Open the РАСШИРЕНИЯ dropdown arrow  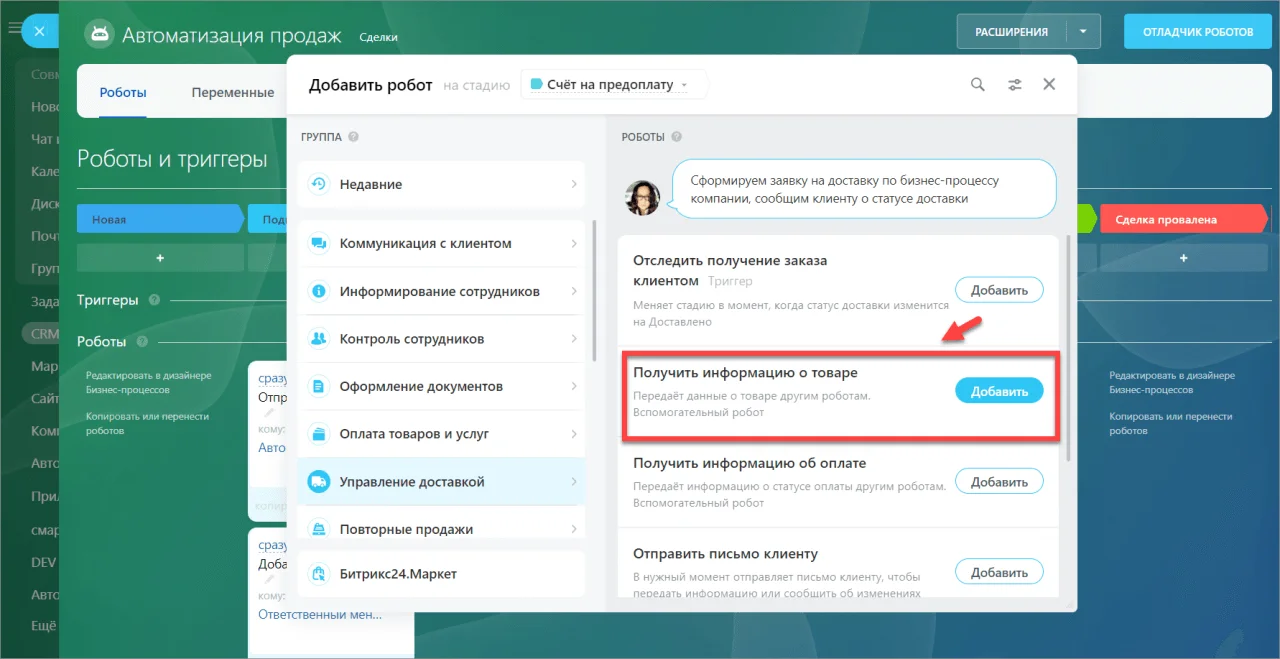[1083, 32]
